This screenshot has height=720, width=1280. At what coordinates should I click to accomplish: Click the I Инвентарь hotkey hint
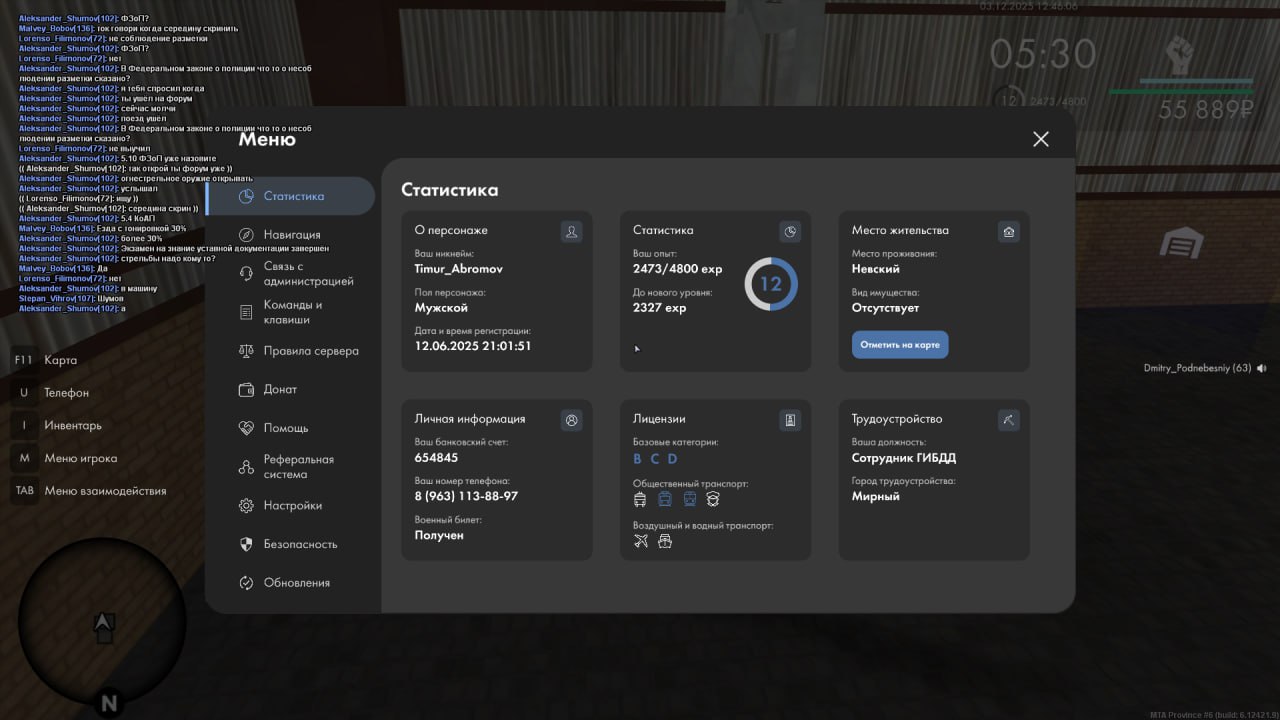coord(57,425)
